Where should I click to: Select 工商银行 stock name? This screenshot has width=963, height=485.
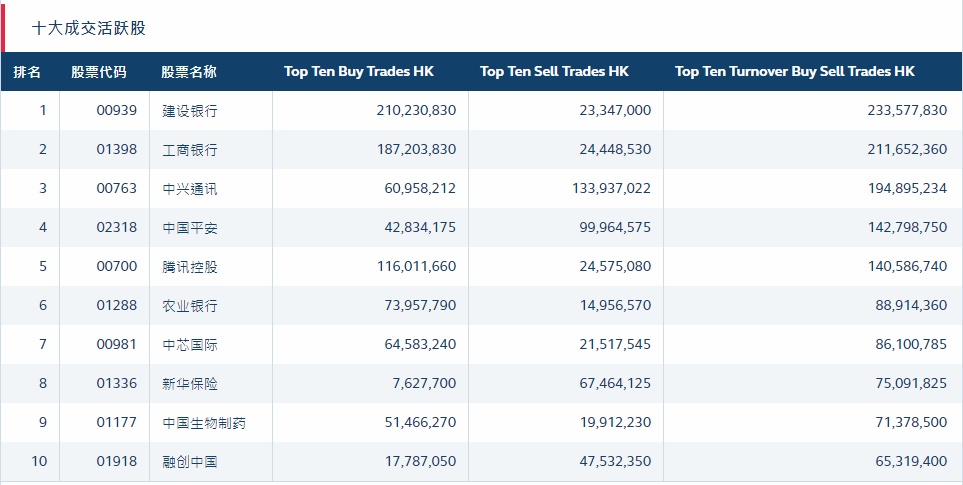coord(190,150)
